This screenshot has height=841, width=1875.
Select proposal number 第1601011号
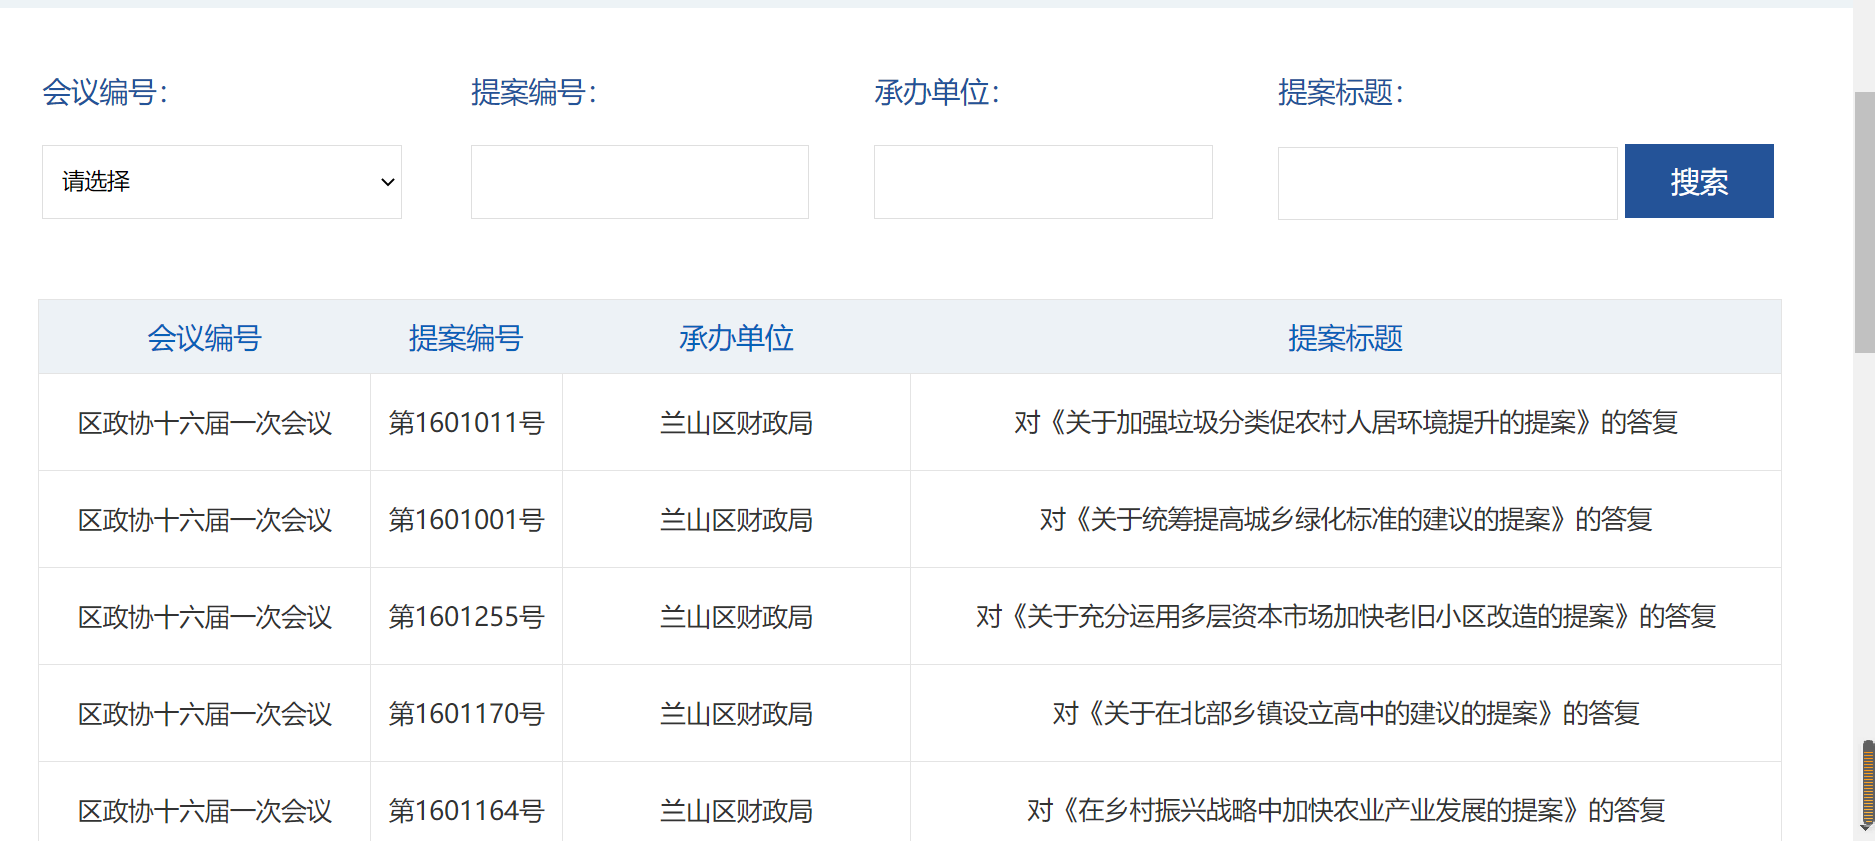[x=466, y=423]
